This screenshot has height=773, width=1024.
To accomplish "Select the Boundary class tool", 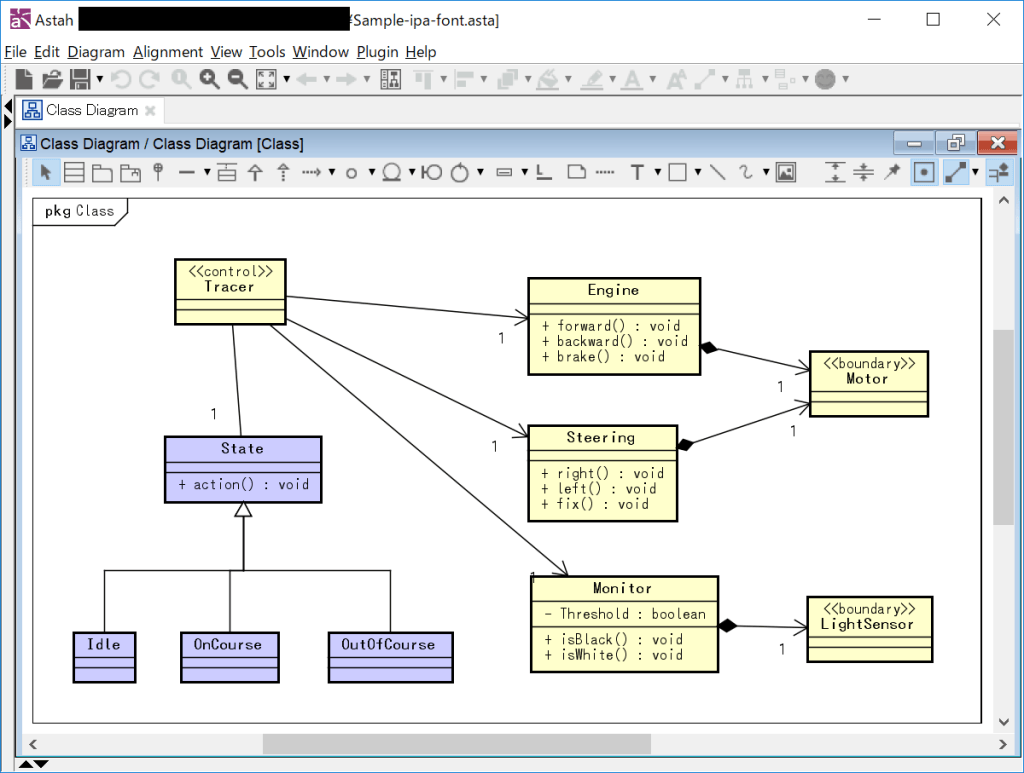I will tap(431, 172).
